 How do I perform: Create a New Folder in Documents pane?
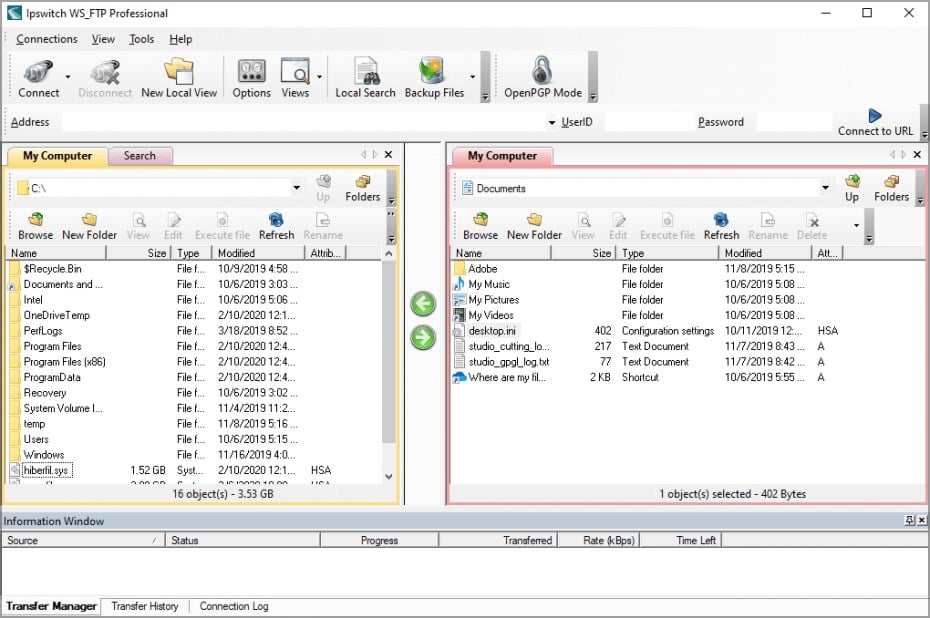pos(534,227)
